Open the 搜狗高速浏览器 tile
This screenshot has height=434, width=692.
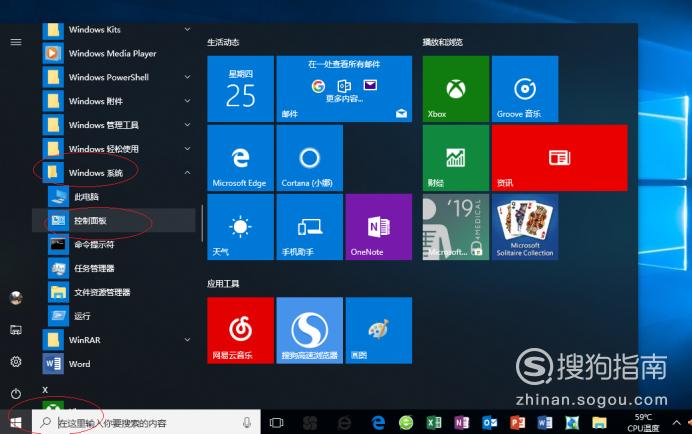[310, 330]
